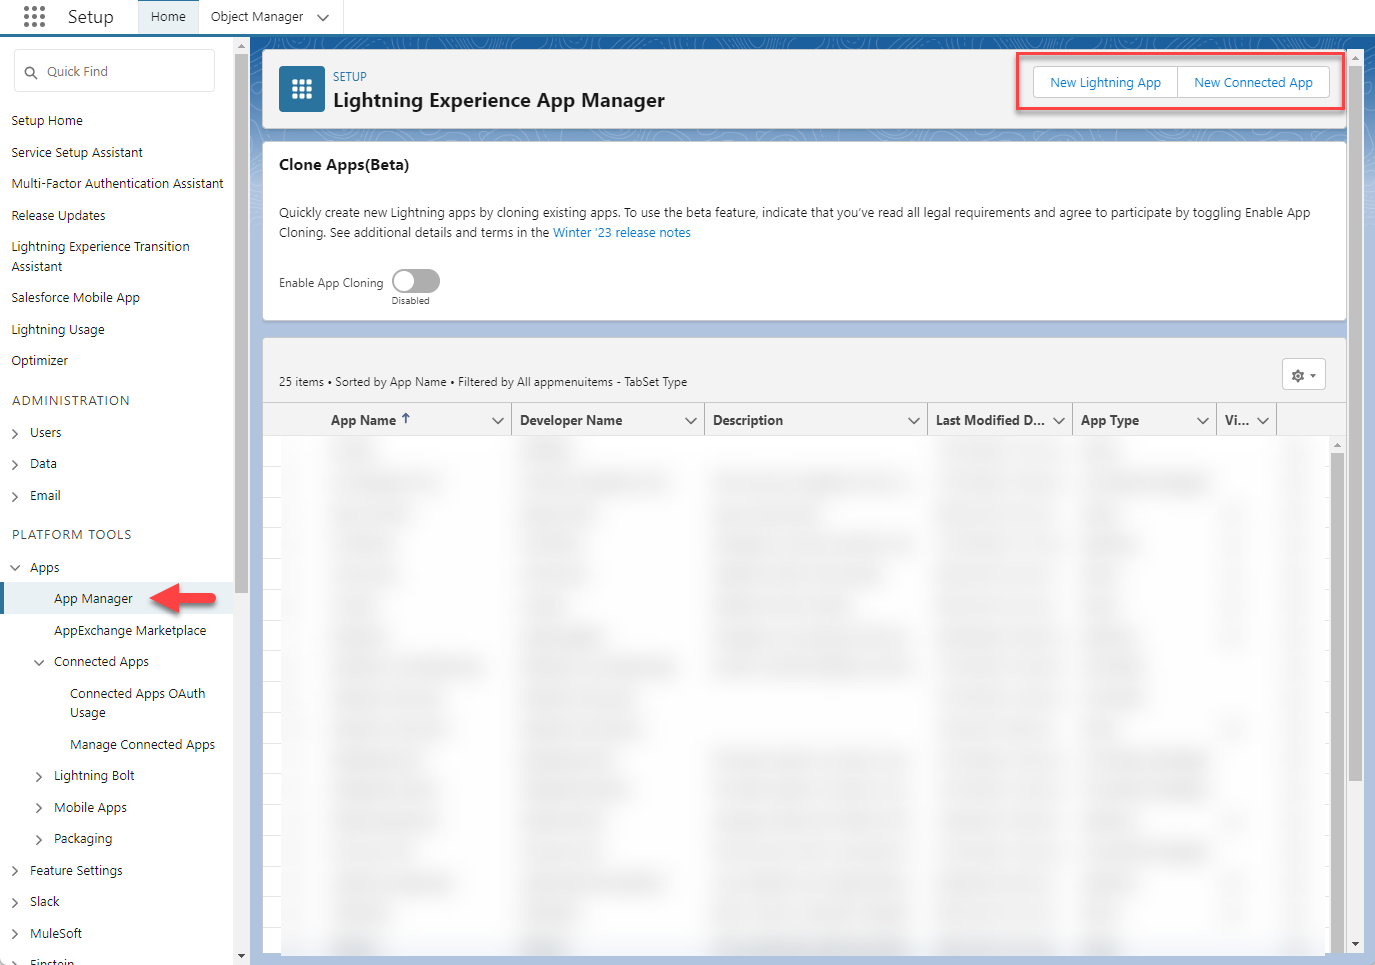This screenshot has width=1375, height=965.
Task: Expand the Email tree section
Action: [15, 497]
